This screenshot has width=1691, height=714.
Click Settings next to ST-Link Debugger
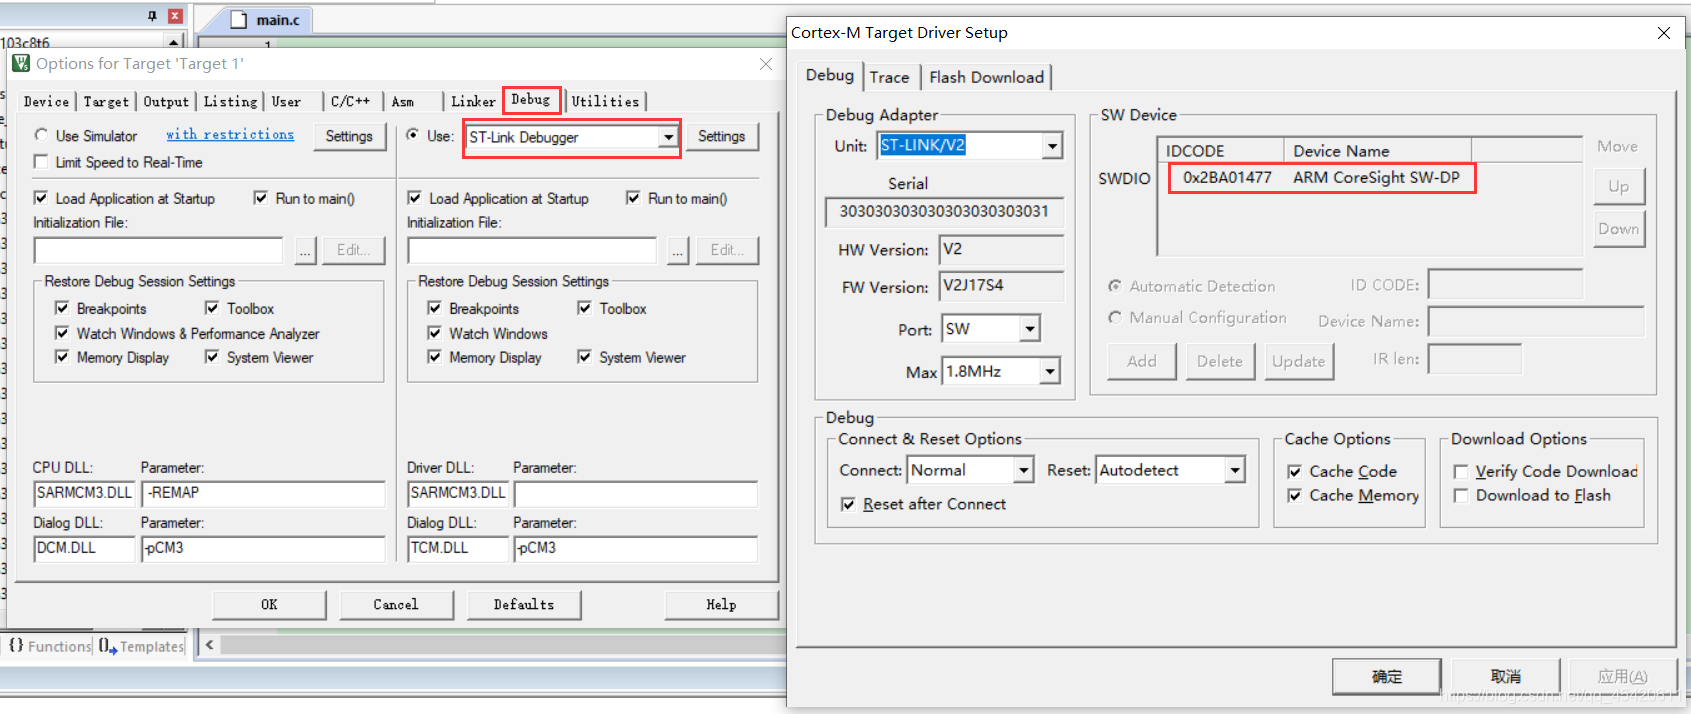tap(722, 136)
